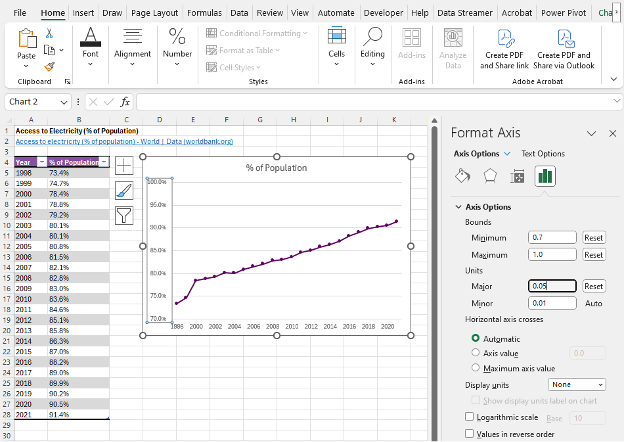Select the Axis Options bar chart icon
The image size is (624, 442).
545,176
